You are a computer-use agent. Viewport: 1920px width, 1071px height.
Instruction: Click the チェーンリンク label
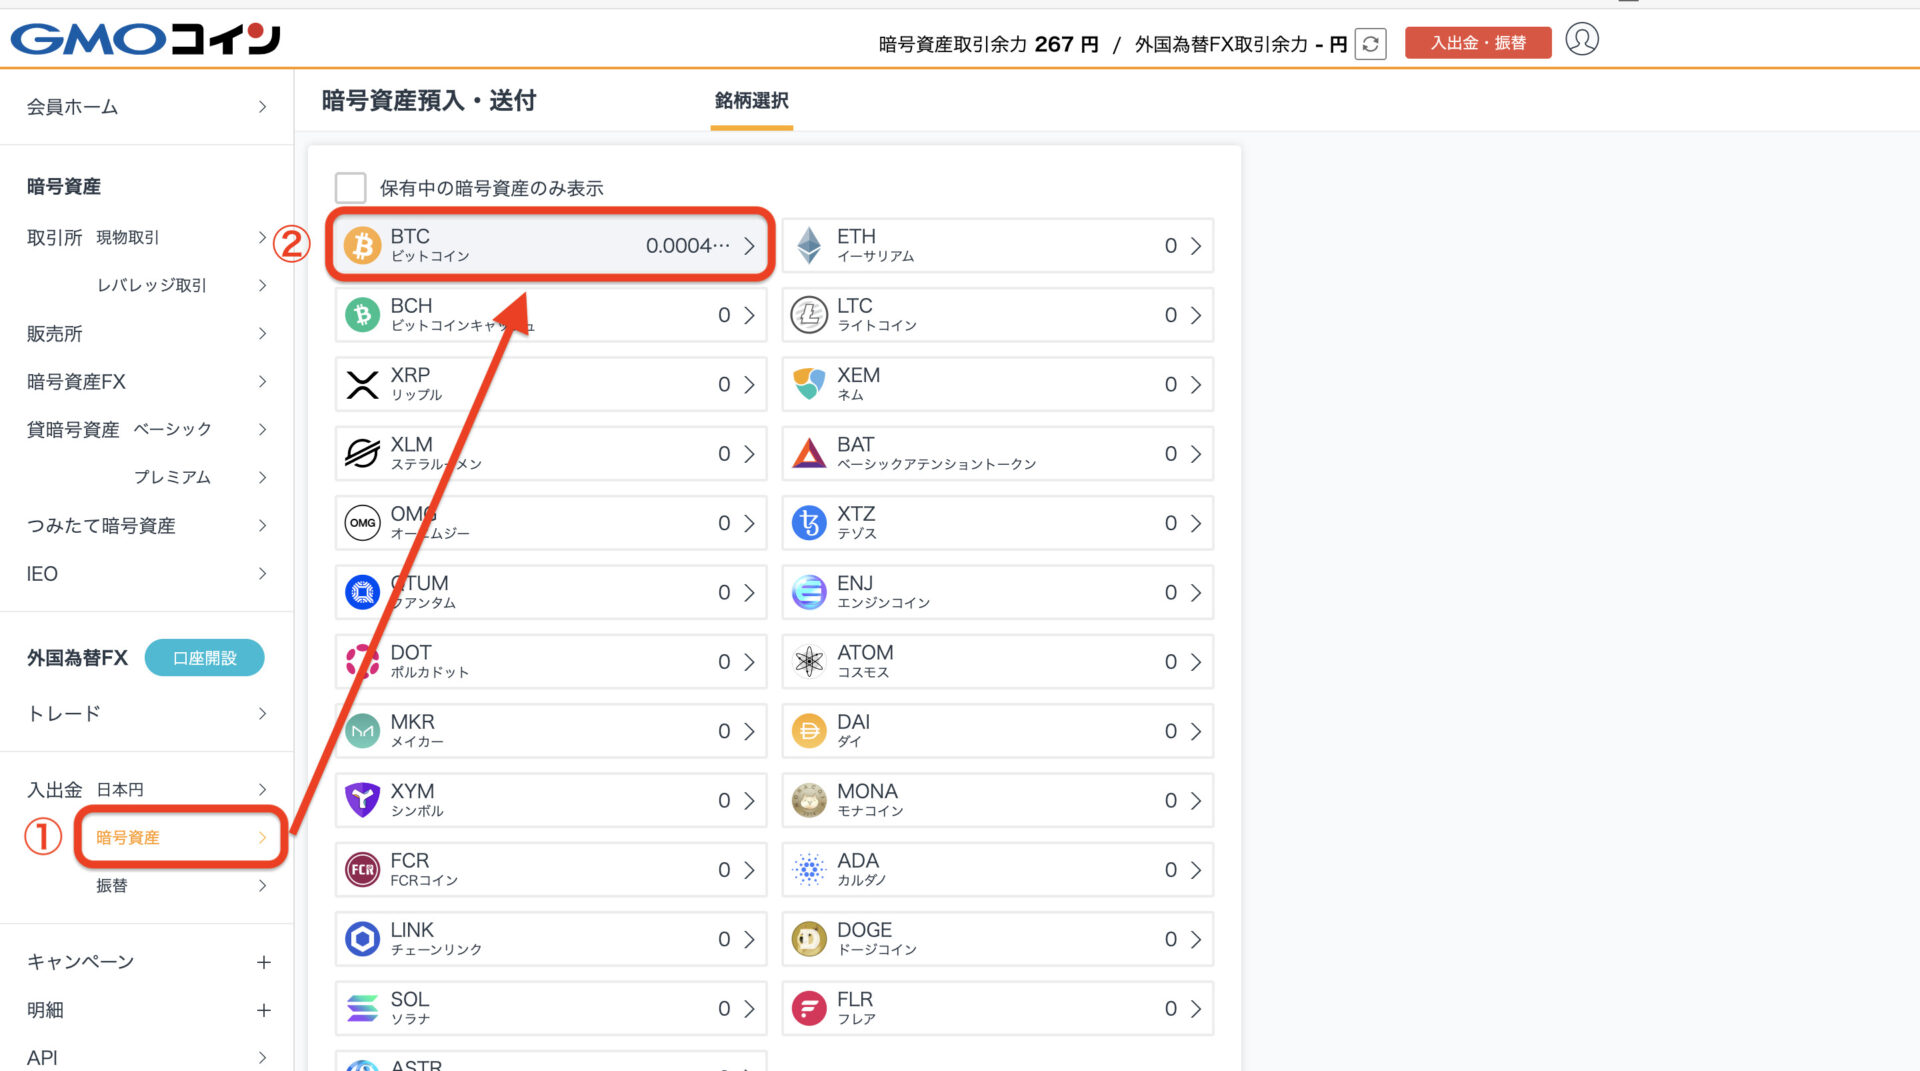click(436, 950)
